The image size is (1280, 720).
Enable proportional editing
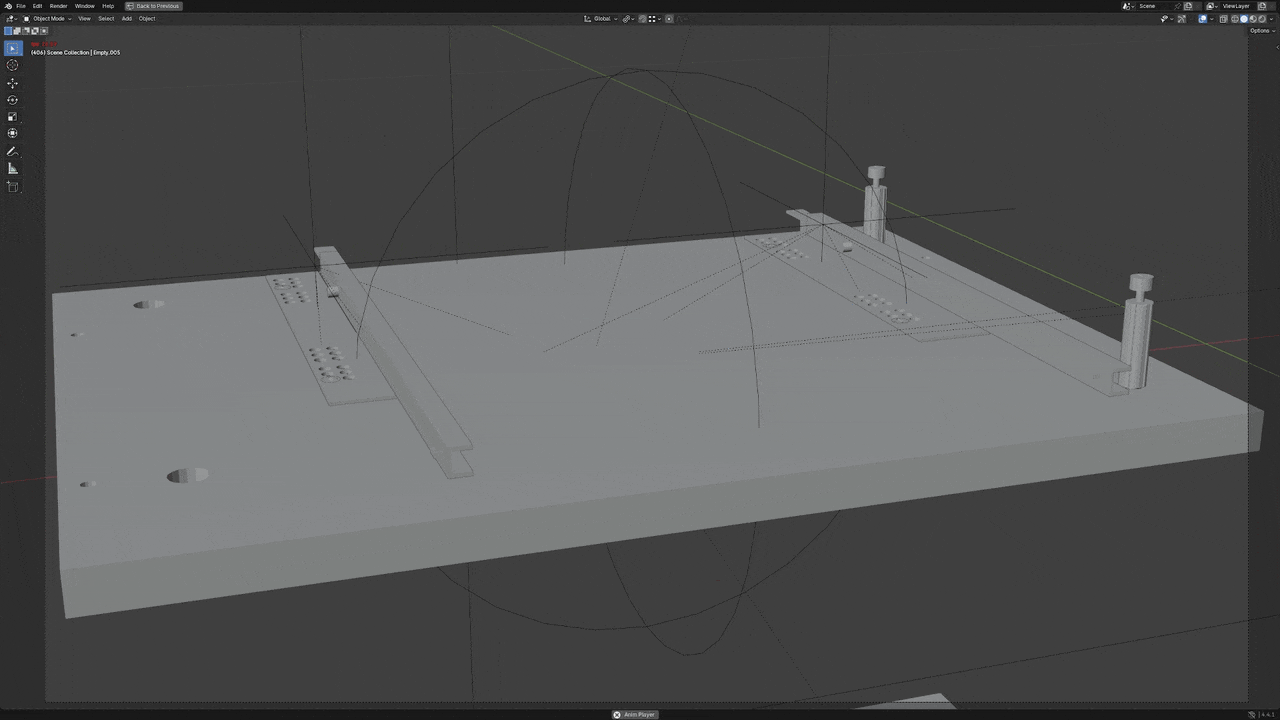[x=669, y=19]
